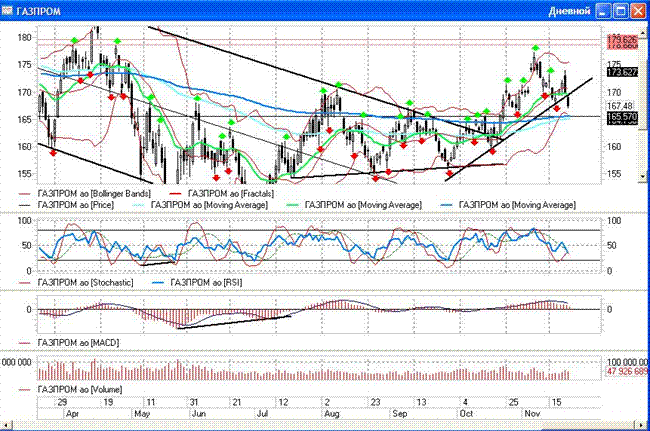
Task: Click the Volume legend entry
Action: click(x=70, y=390)
